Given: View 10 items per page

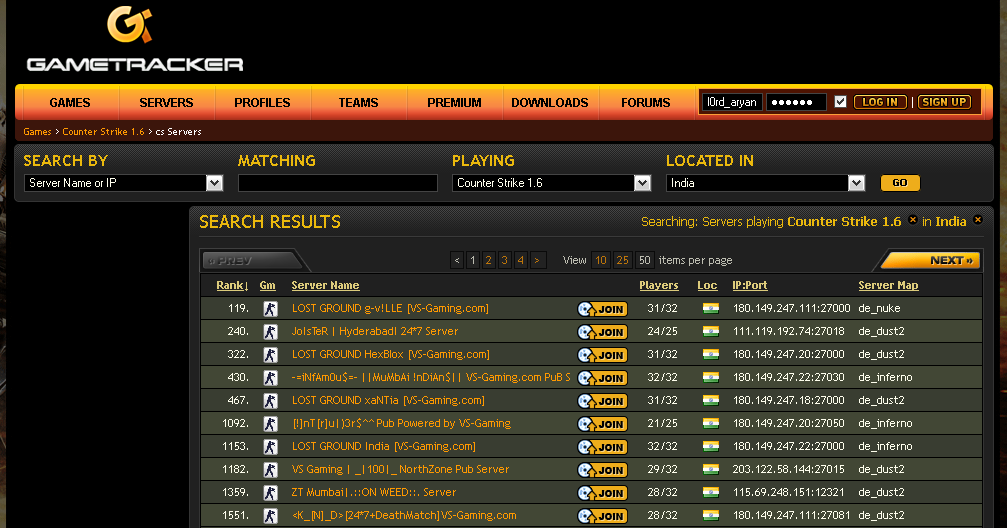Looking at the screenshot, I should (x=601, y=260).
